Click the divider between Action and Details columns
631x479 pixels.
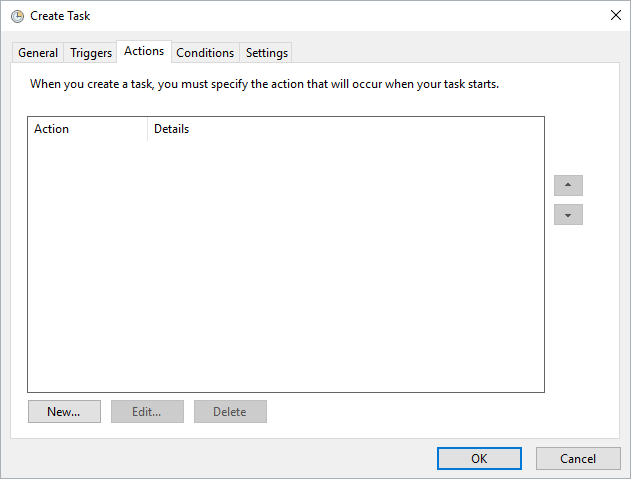147,129
